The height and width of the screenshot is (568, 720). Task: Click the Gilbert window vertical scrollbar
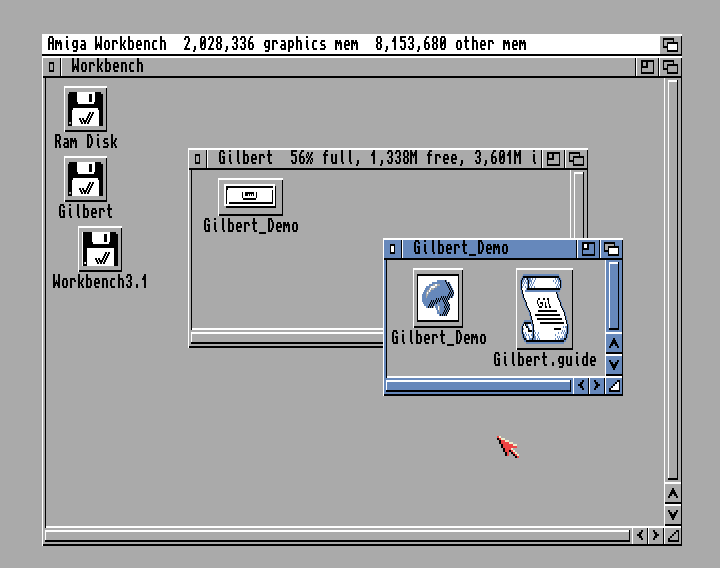(x=579, y=204)
